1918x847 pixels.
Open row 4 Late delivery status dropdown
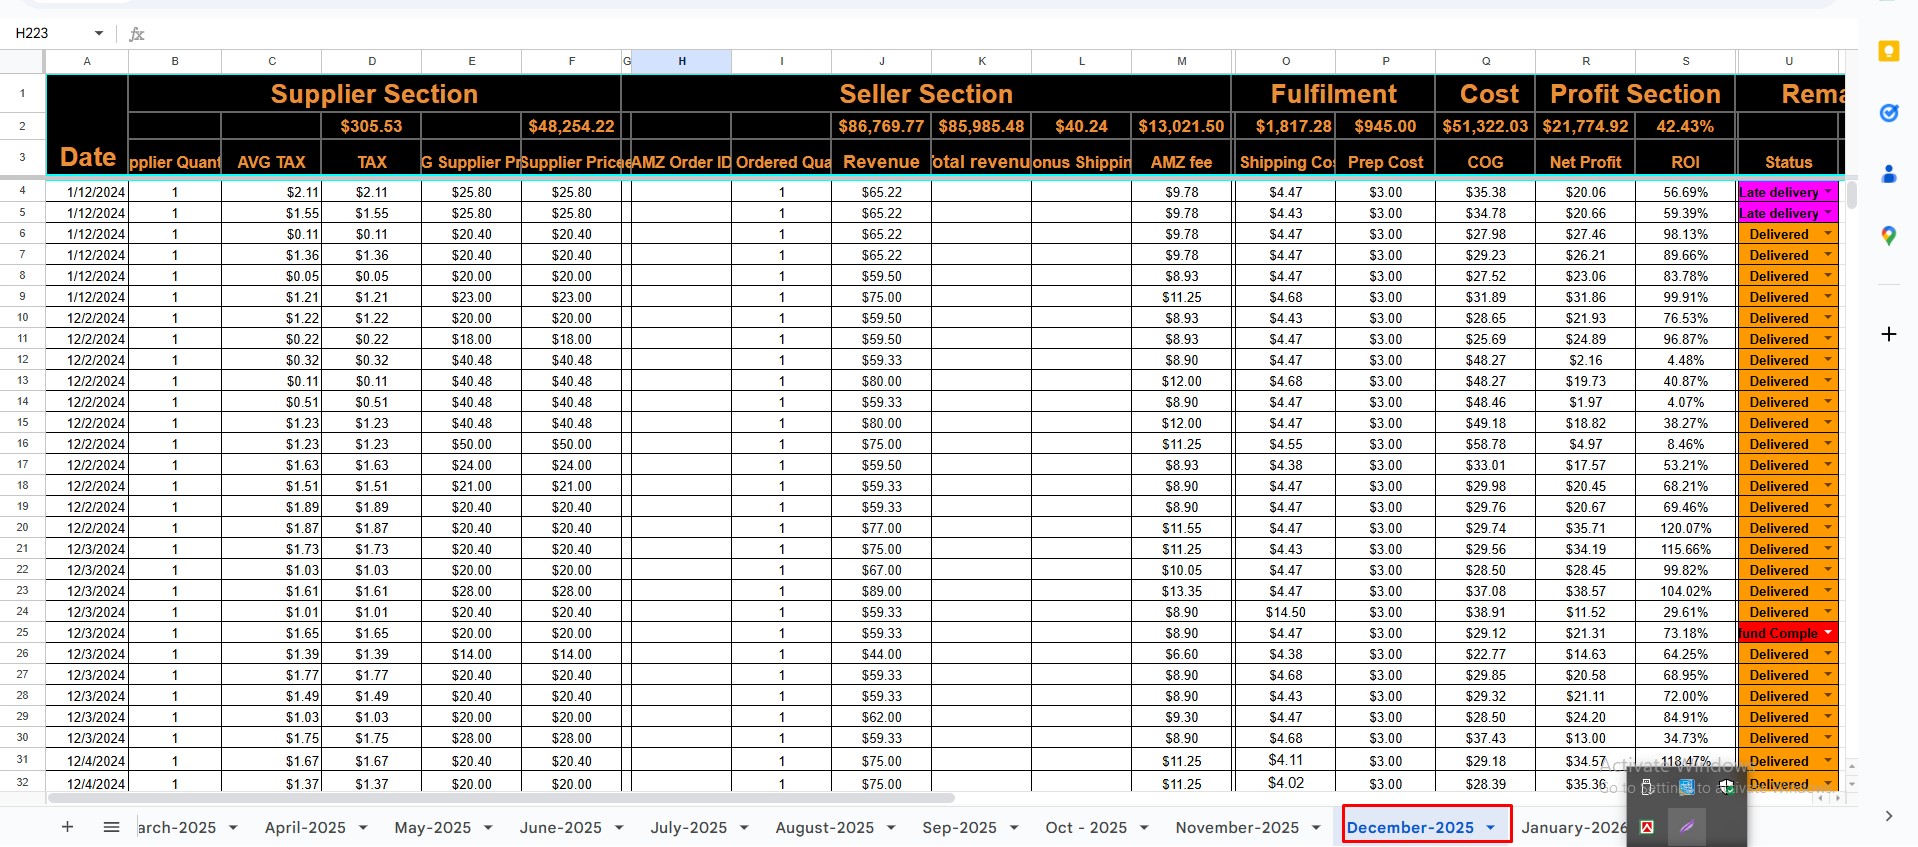[x=1828, y=192]
